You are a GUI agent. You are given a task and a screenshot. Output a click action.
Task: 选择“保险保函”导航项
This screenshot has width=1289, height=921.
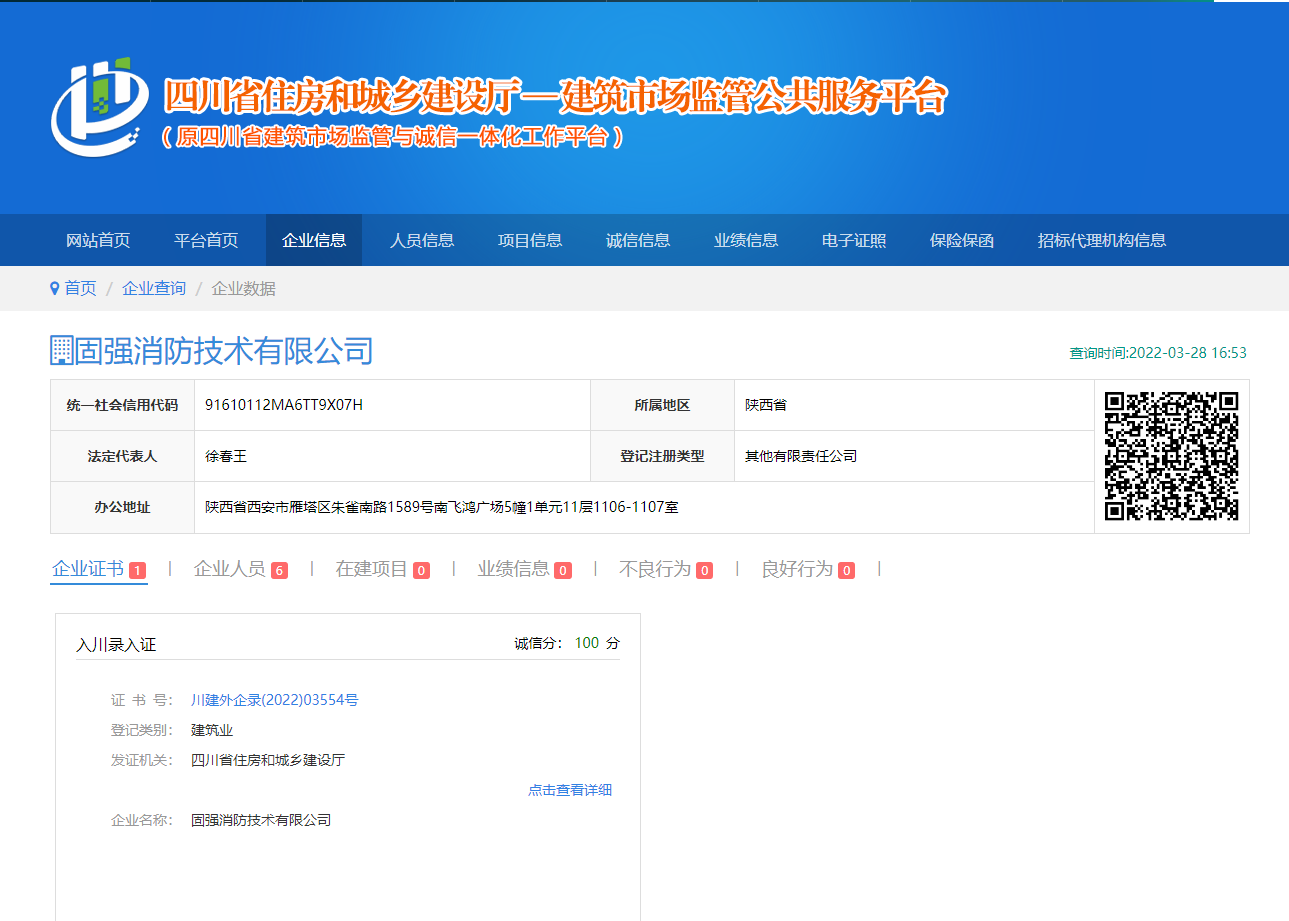point(961,240)
